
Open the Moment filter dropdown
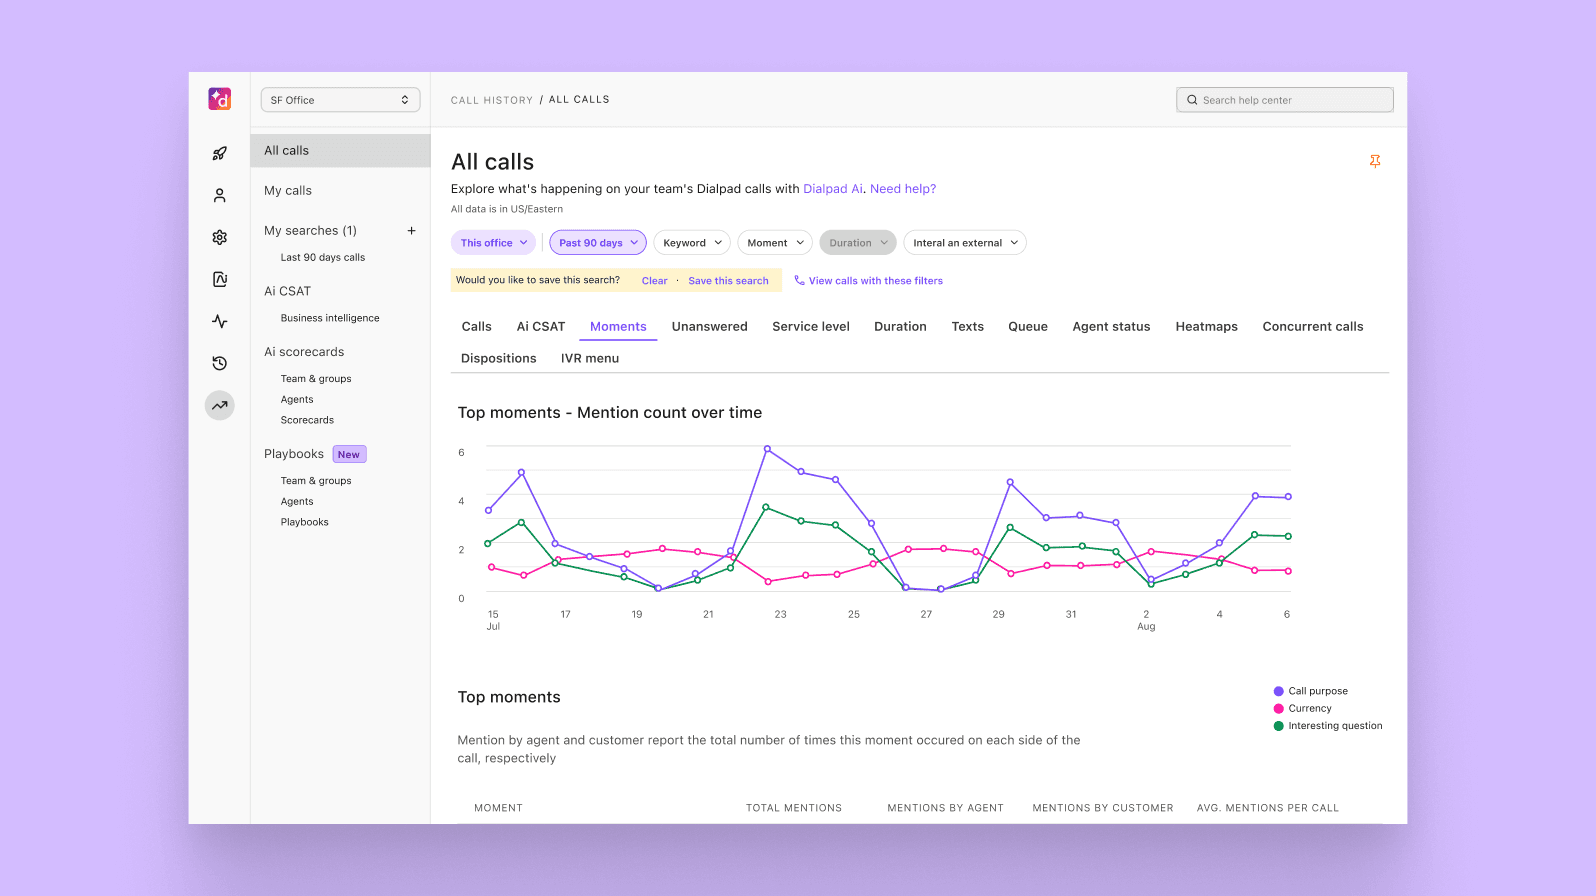click(775, 243)
